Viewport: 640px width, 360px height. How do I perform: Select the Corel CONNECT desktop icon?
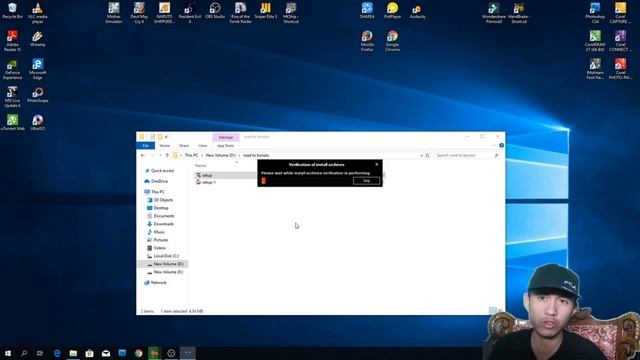[x=620, y=41]
